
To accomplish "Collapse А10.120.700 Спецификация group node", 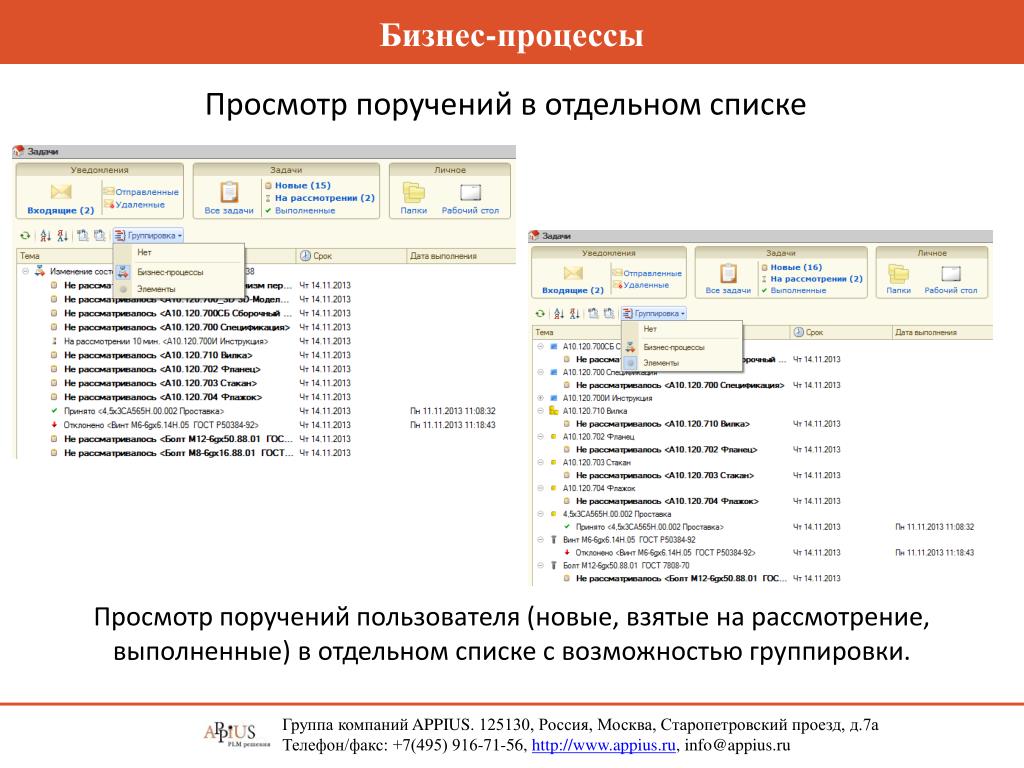I will click(540, 372).
